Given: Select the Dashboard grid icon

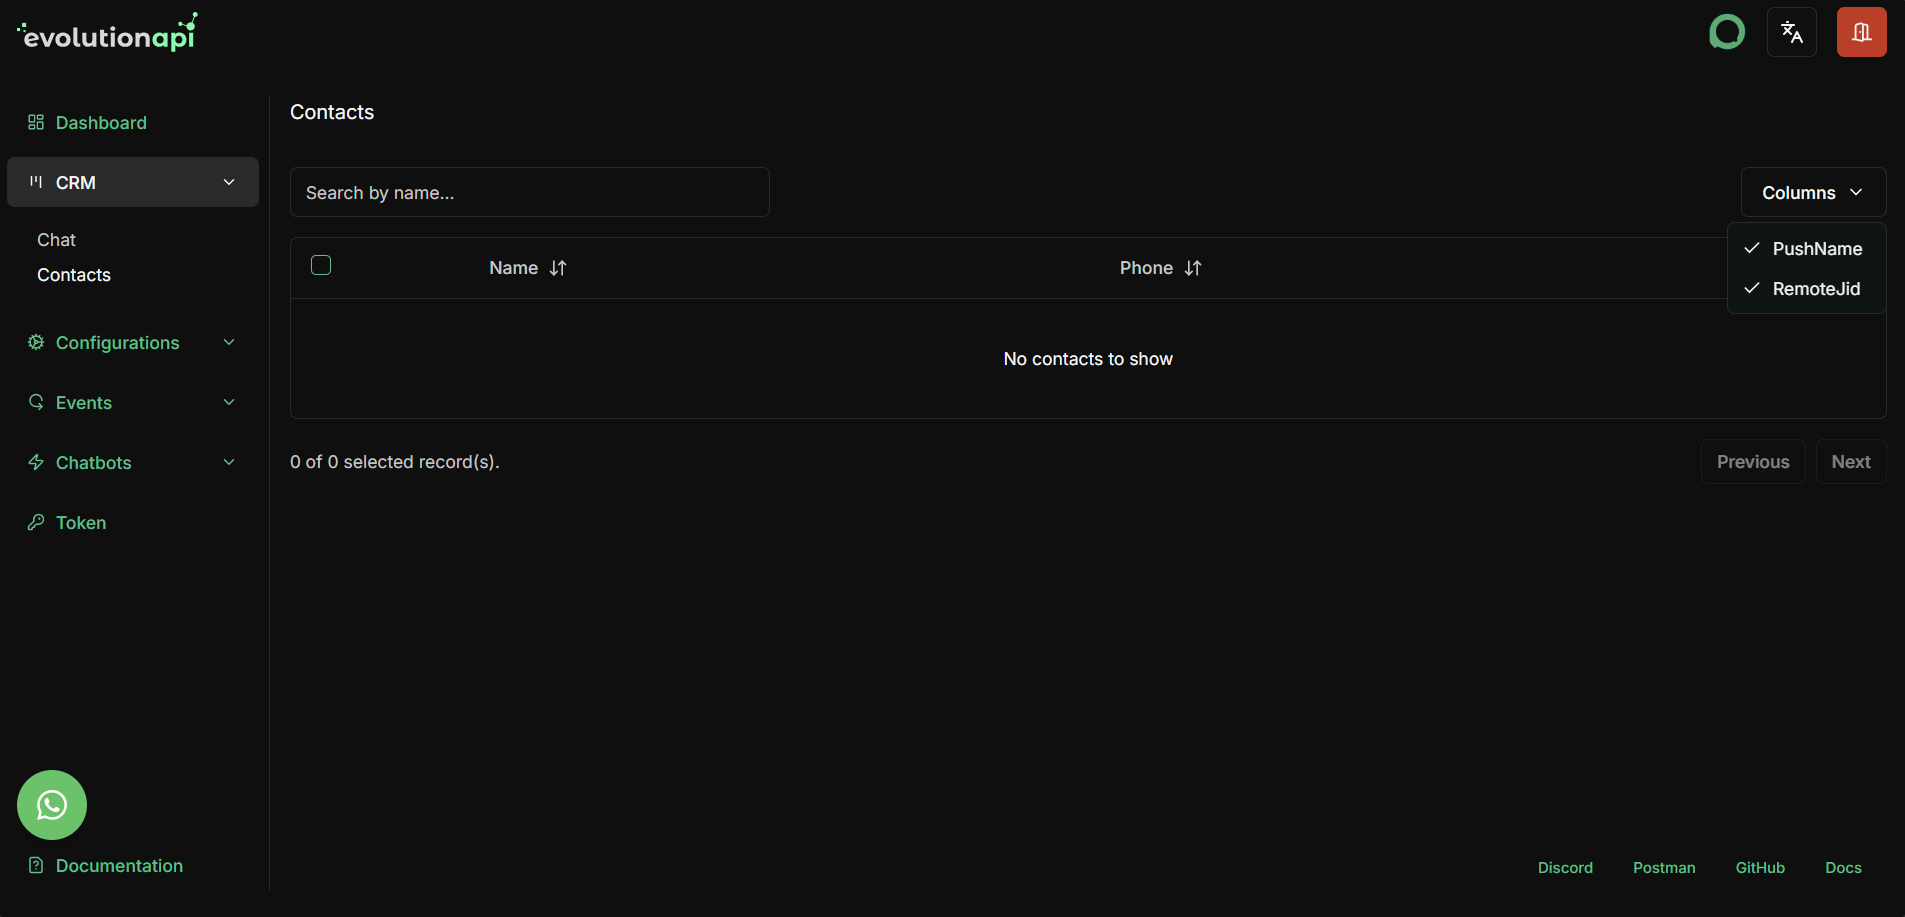Looking at the screenshot, I should click(36, 122).
